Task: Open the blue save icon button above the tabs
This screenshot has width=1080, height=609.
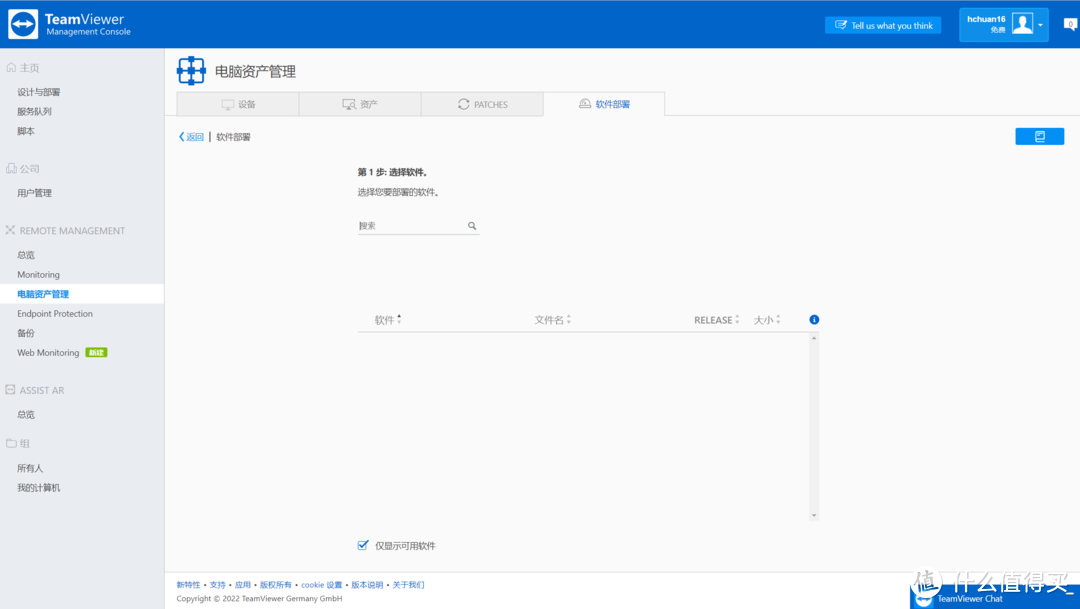Action: pos(1039,135)
